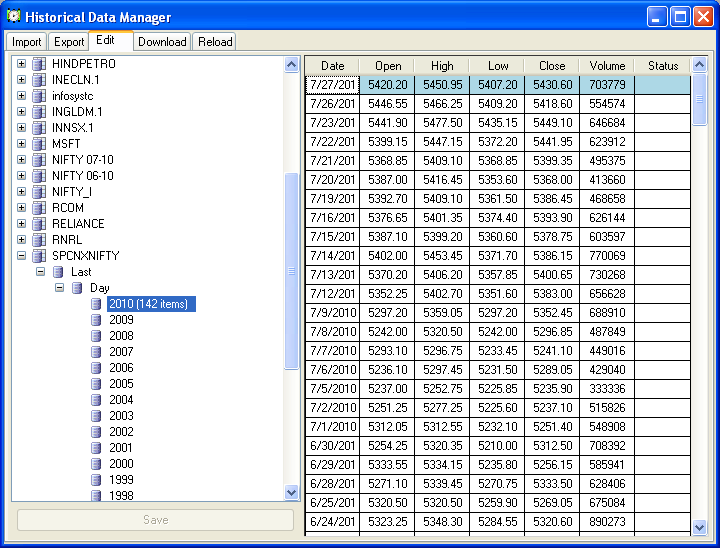
Task: Select the Open cell showing 5446.55
Action: [x=388, y=104]
